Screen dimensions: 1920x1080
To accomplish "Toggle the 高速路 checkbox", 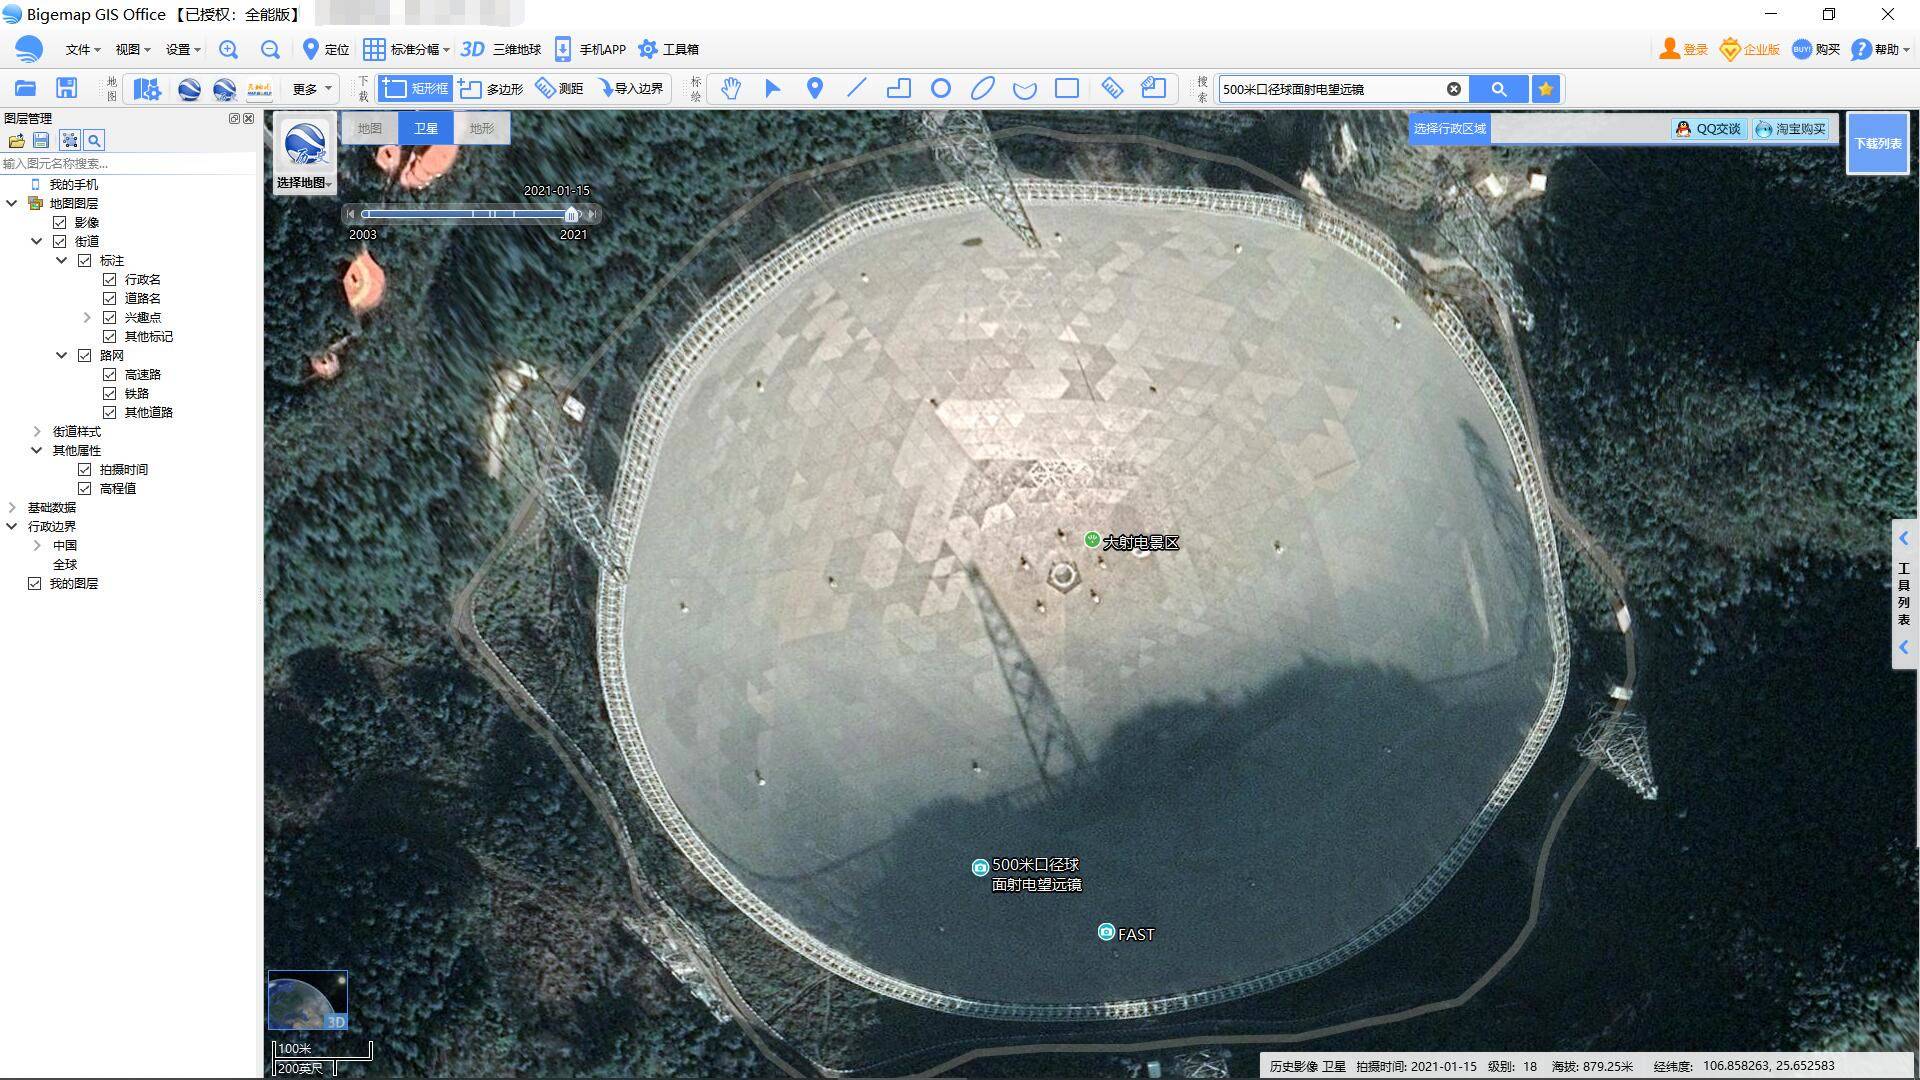I will [x=110, y=374].
